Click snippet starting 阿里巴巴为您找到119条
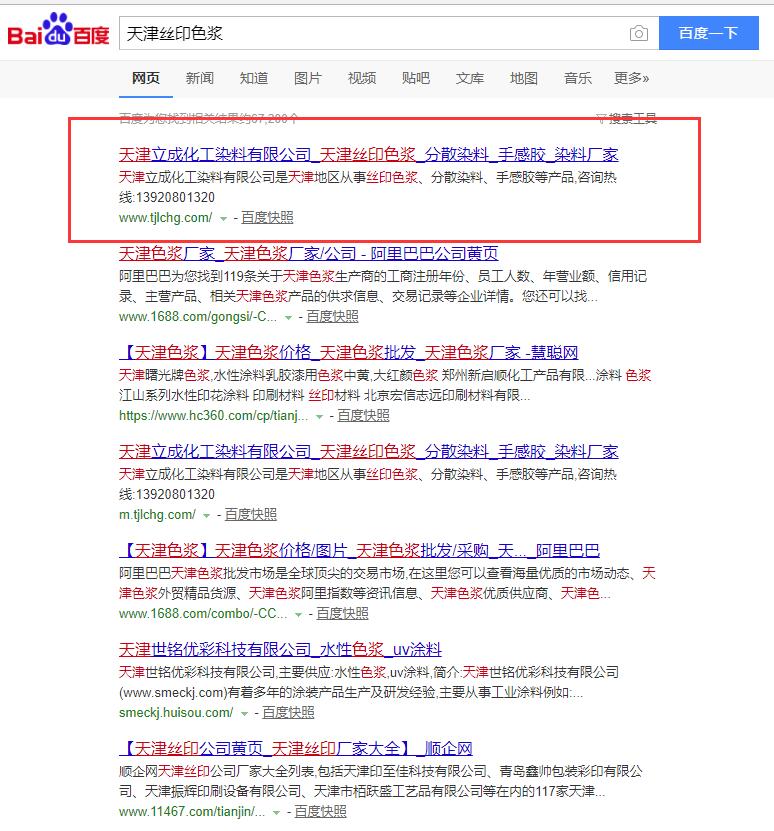The width and height of the screenshot is (774, 831). click(383, 286)
